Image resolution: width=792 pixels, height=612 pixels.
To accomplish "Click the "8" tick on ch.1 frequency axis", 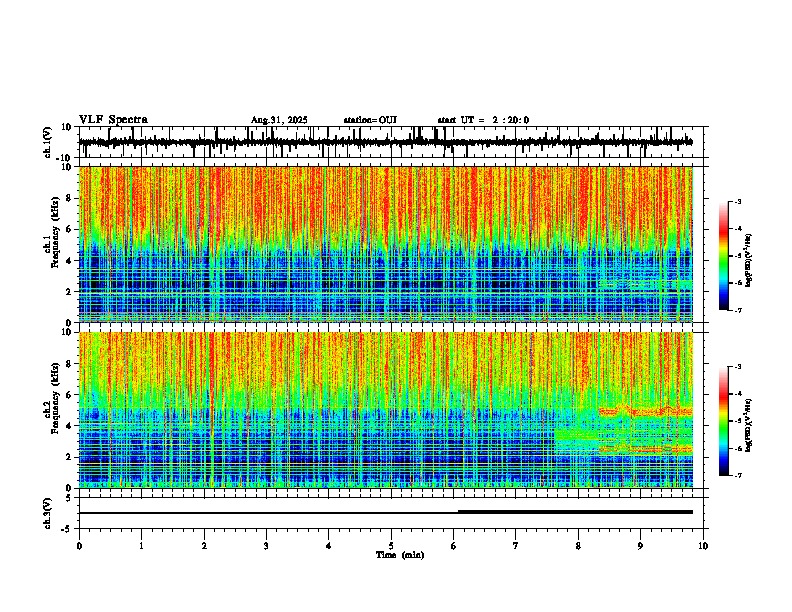I will [x=70, y=198].
